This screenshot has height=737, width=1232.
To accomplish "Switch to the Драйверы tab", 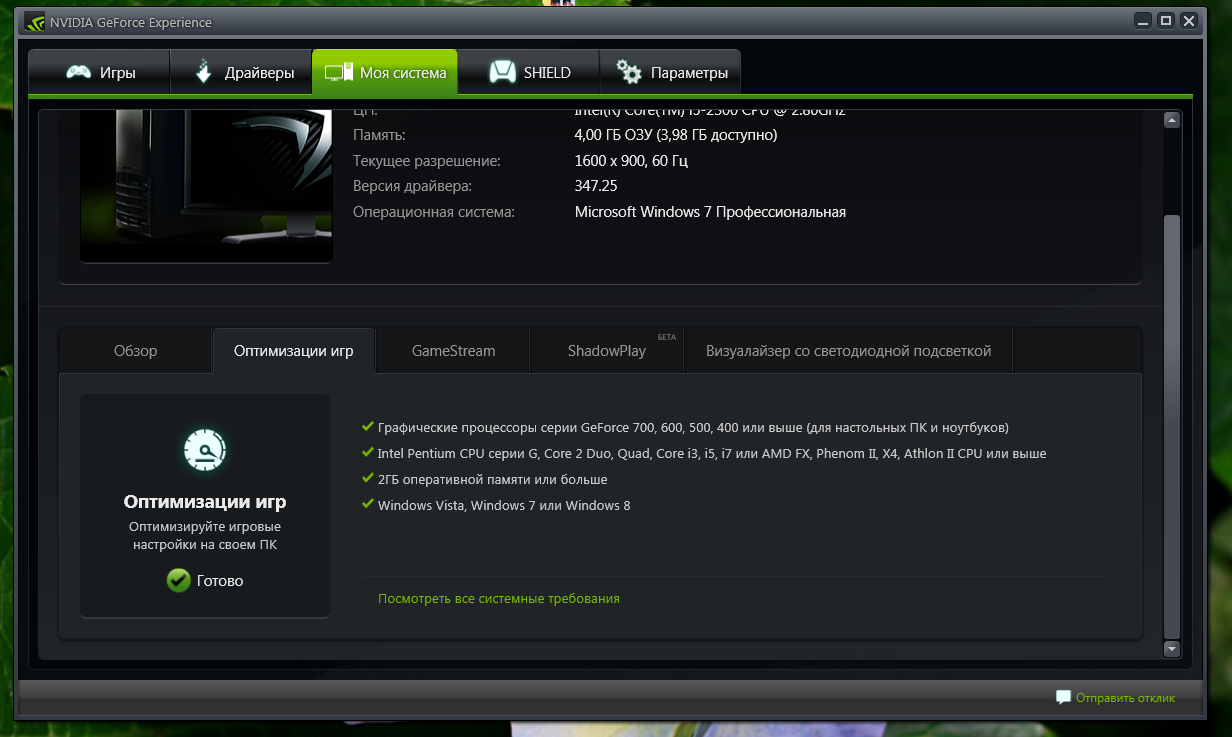I will [241, 72].
